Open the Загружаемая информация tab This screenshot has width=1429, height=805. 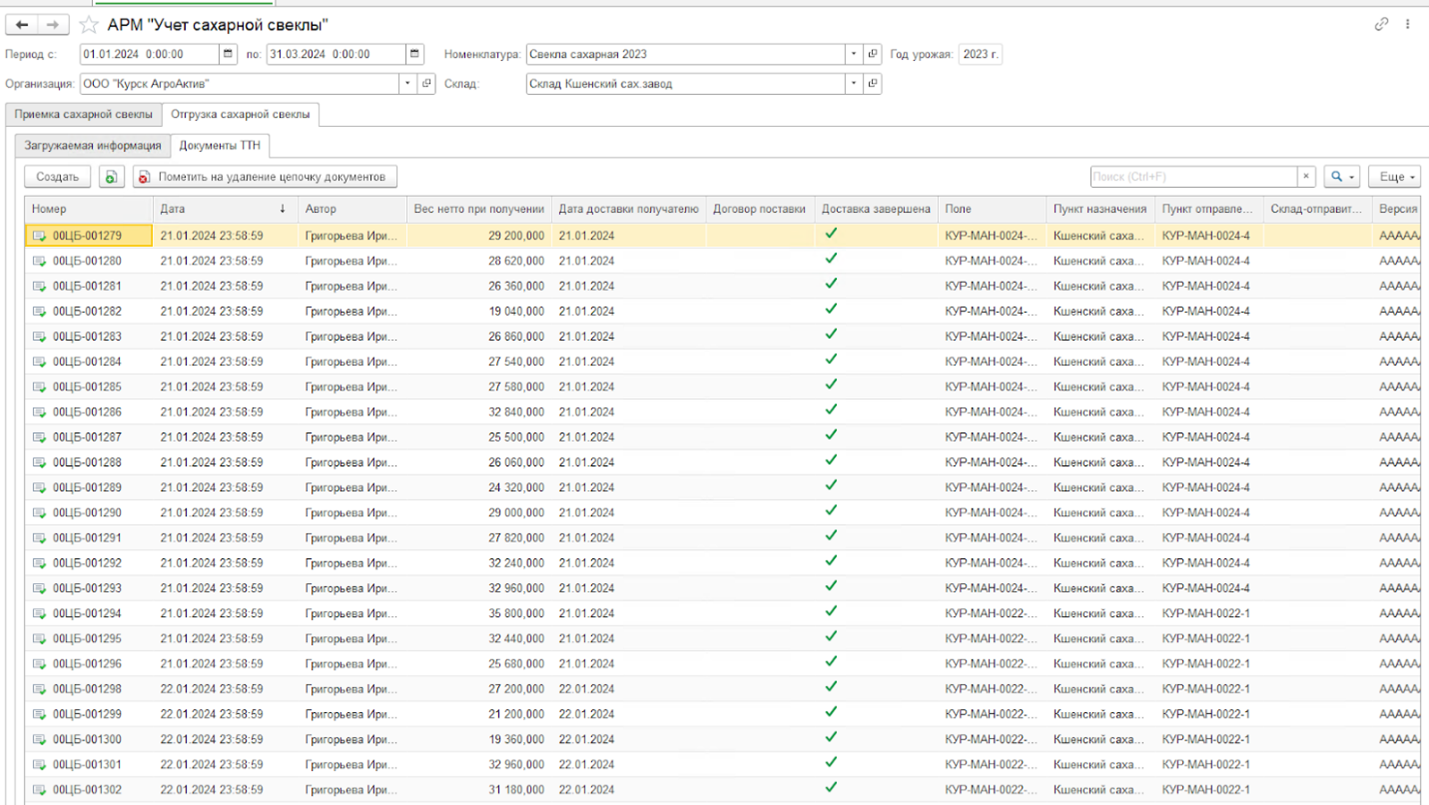[93, 146]
